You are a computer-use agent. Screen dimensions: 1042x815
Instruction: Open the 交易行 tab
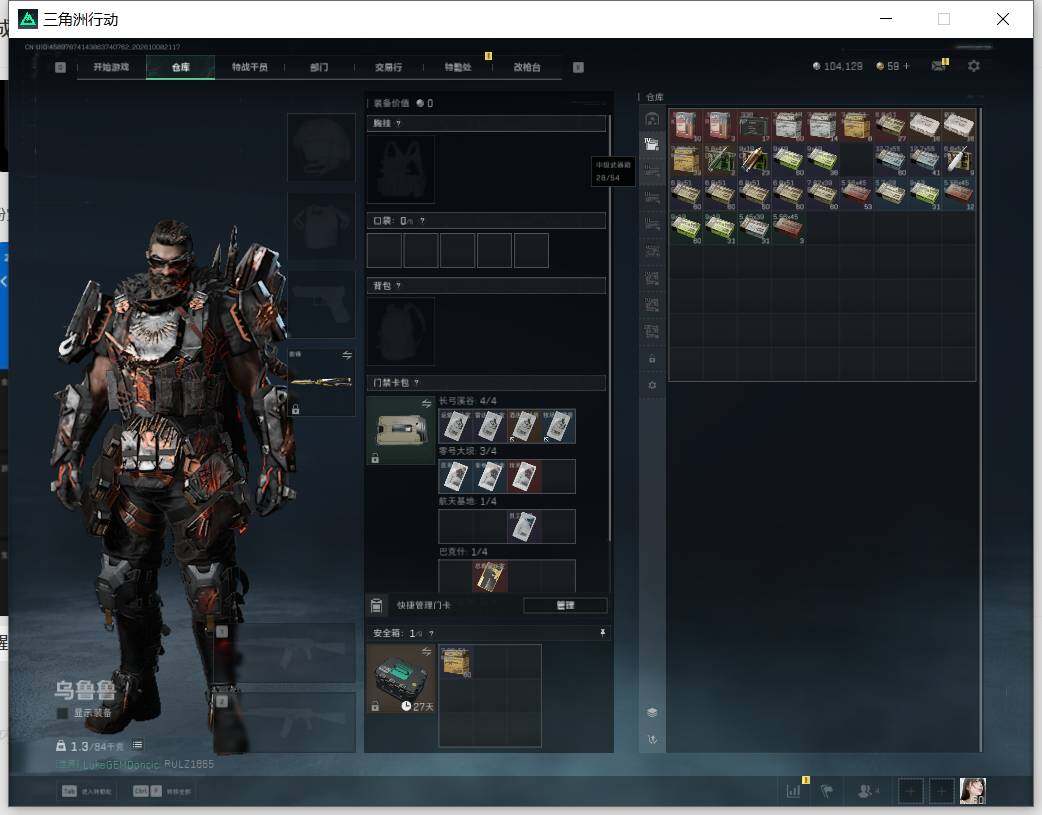[x=388, y=67]
